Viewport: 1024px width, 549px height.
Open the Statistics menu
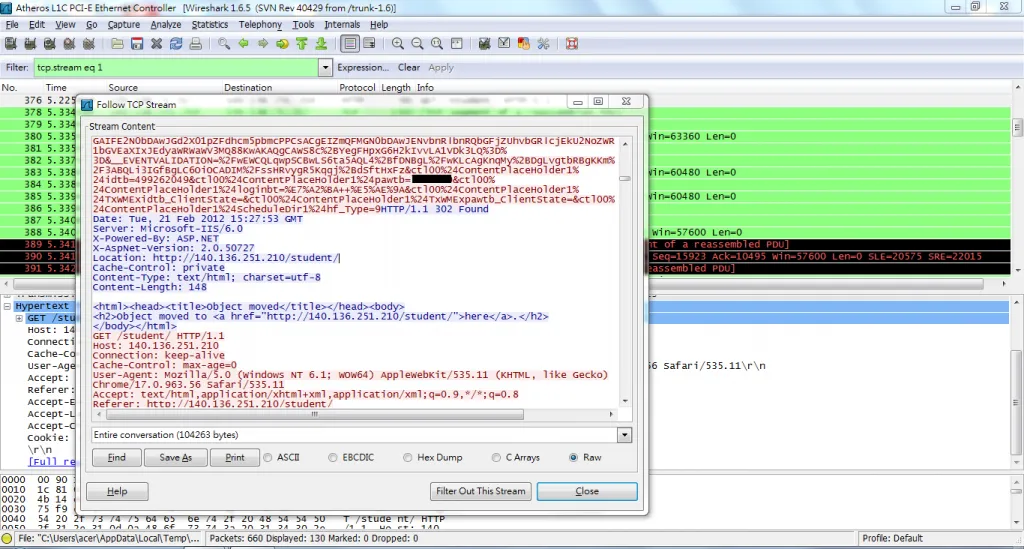tap(210, 24)
